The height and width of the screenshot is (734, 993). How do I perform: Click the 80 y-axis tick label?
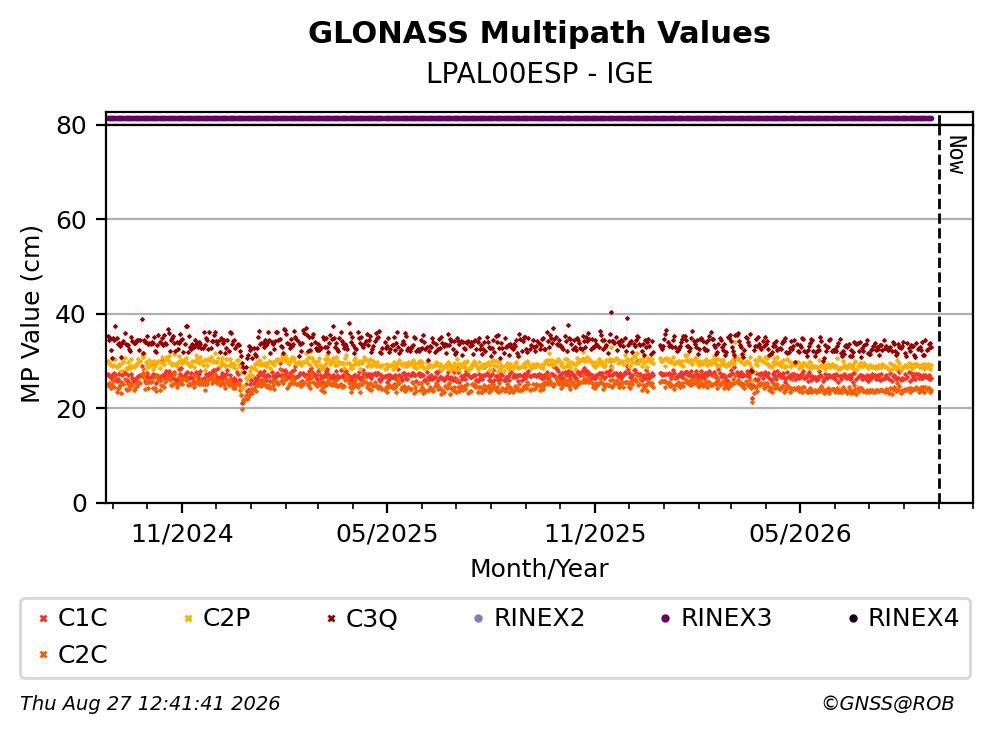(x=71, y=125)
